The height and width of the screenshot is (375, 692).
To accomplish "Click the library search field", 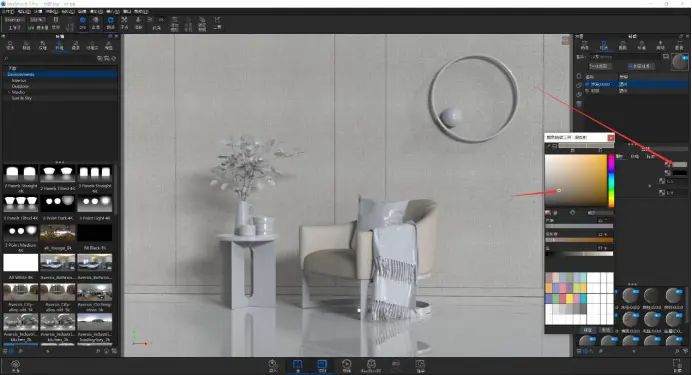I will 49,58.
